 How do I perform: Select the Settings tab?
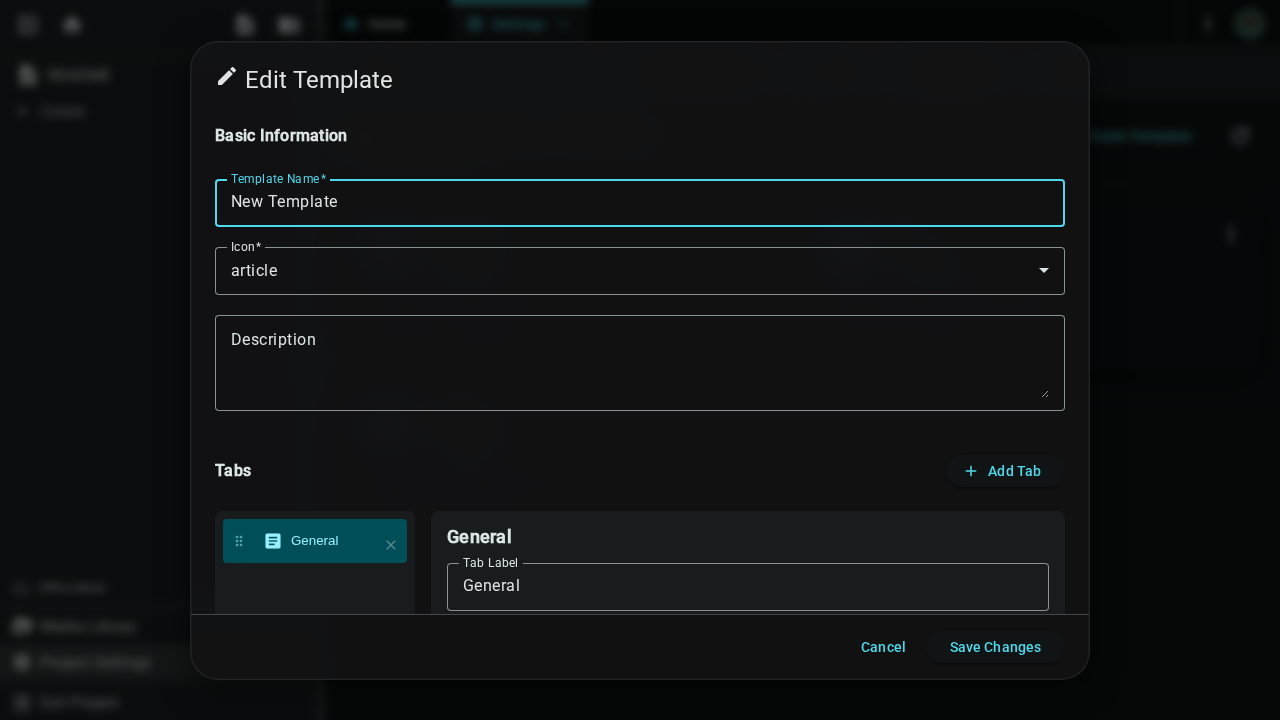(512, 24)
